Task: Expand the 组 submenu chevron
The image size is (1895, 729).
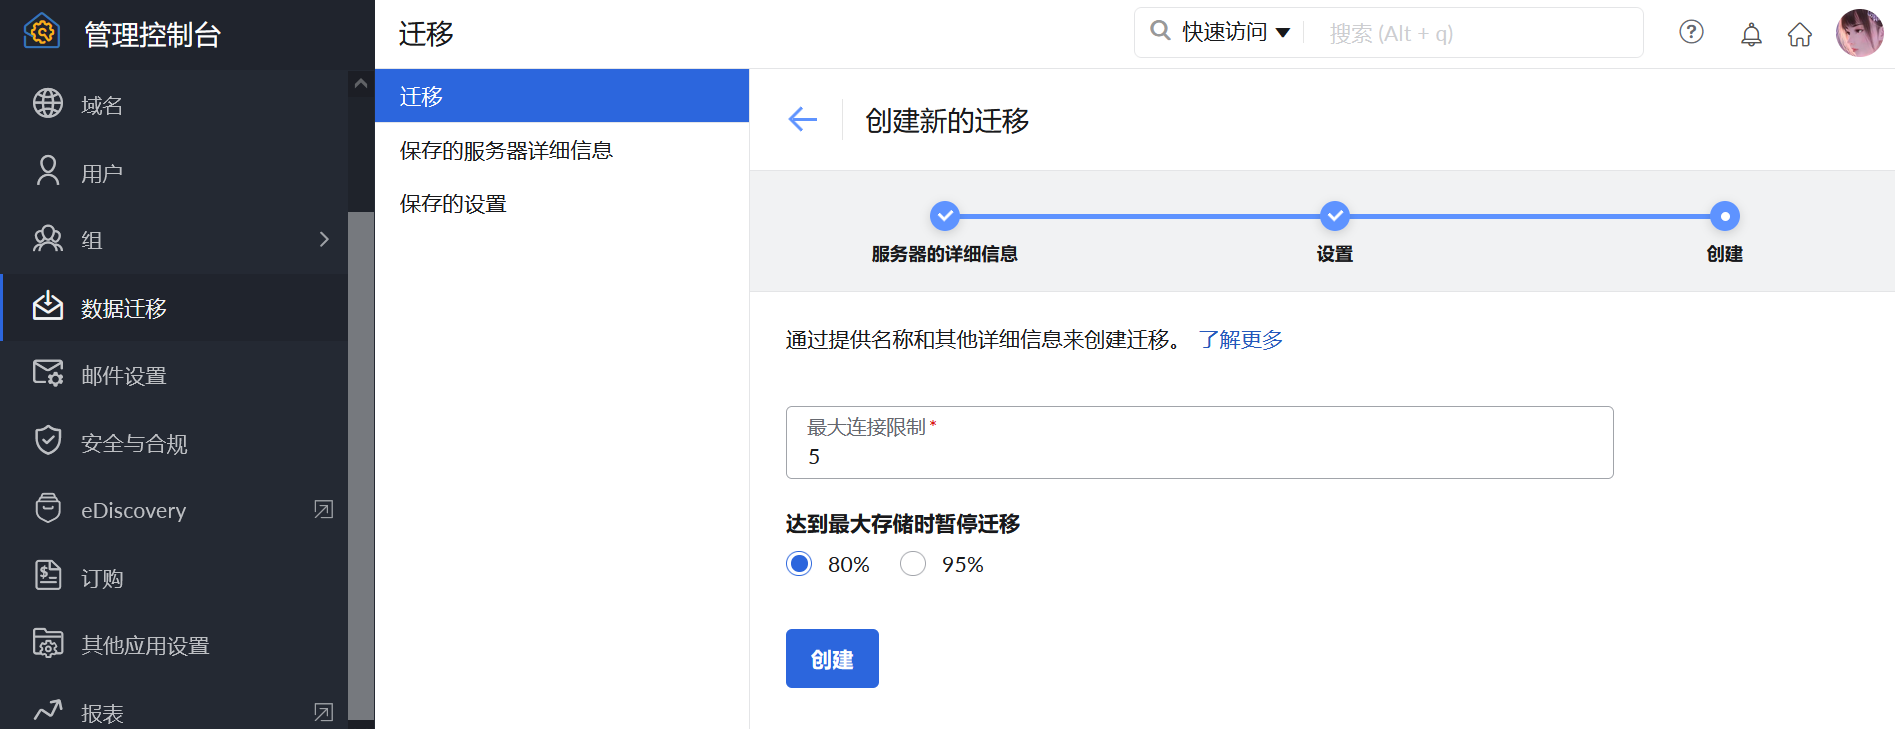Action: coord(323,239)
